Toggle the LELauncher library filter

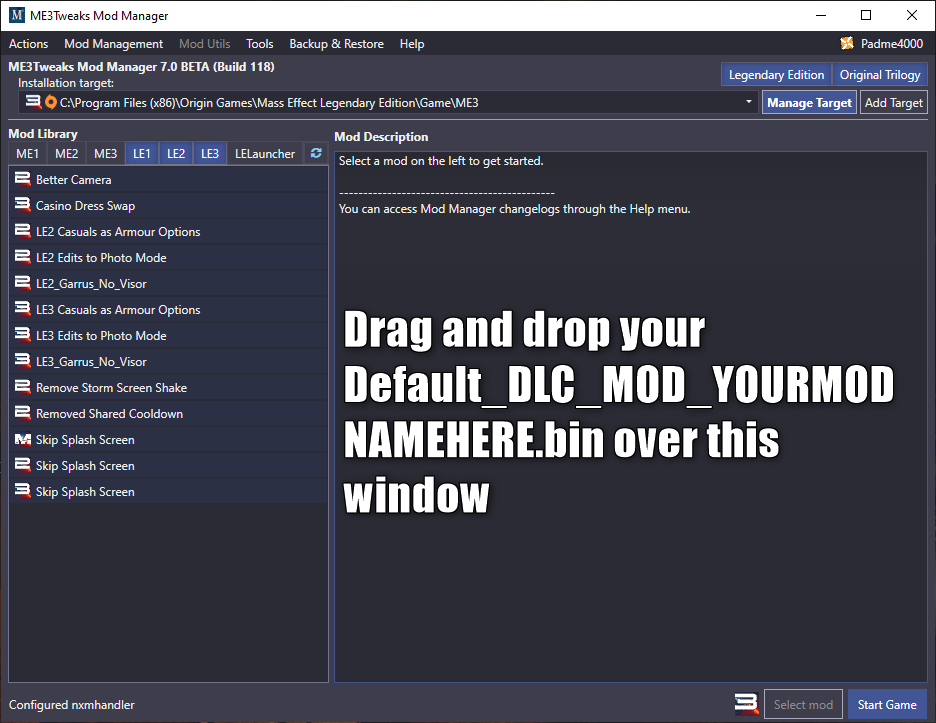pyautogui.click(x=265, y=153)
